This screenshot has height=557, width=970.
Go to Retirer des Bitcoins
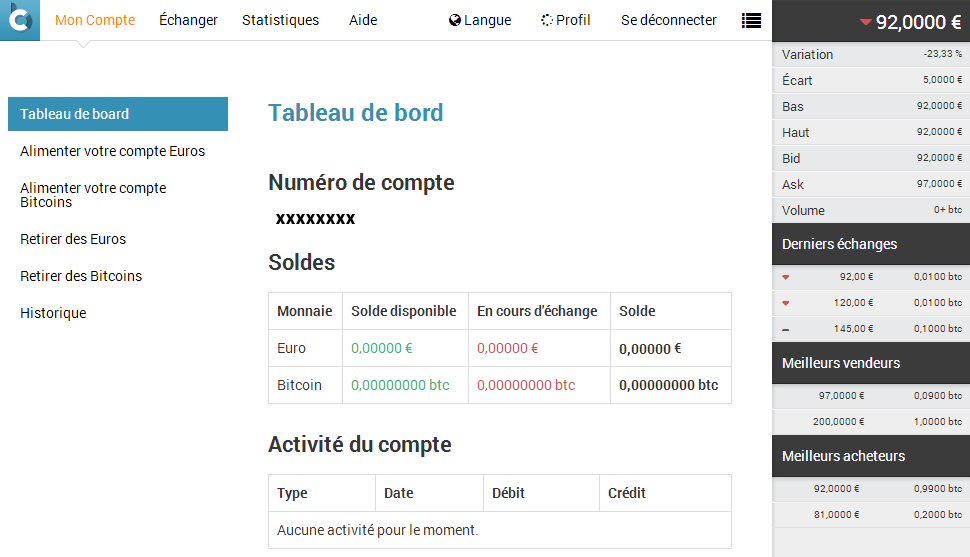coord(81,276)
